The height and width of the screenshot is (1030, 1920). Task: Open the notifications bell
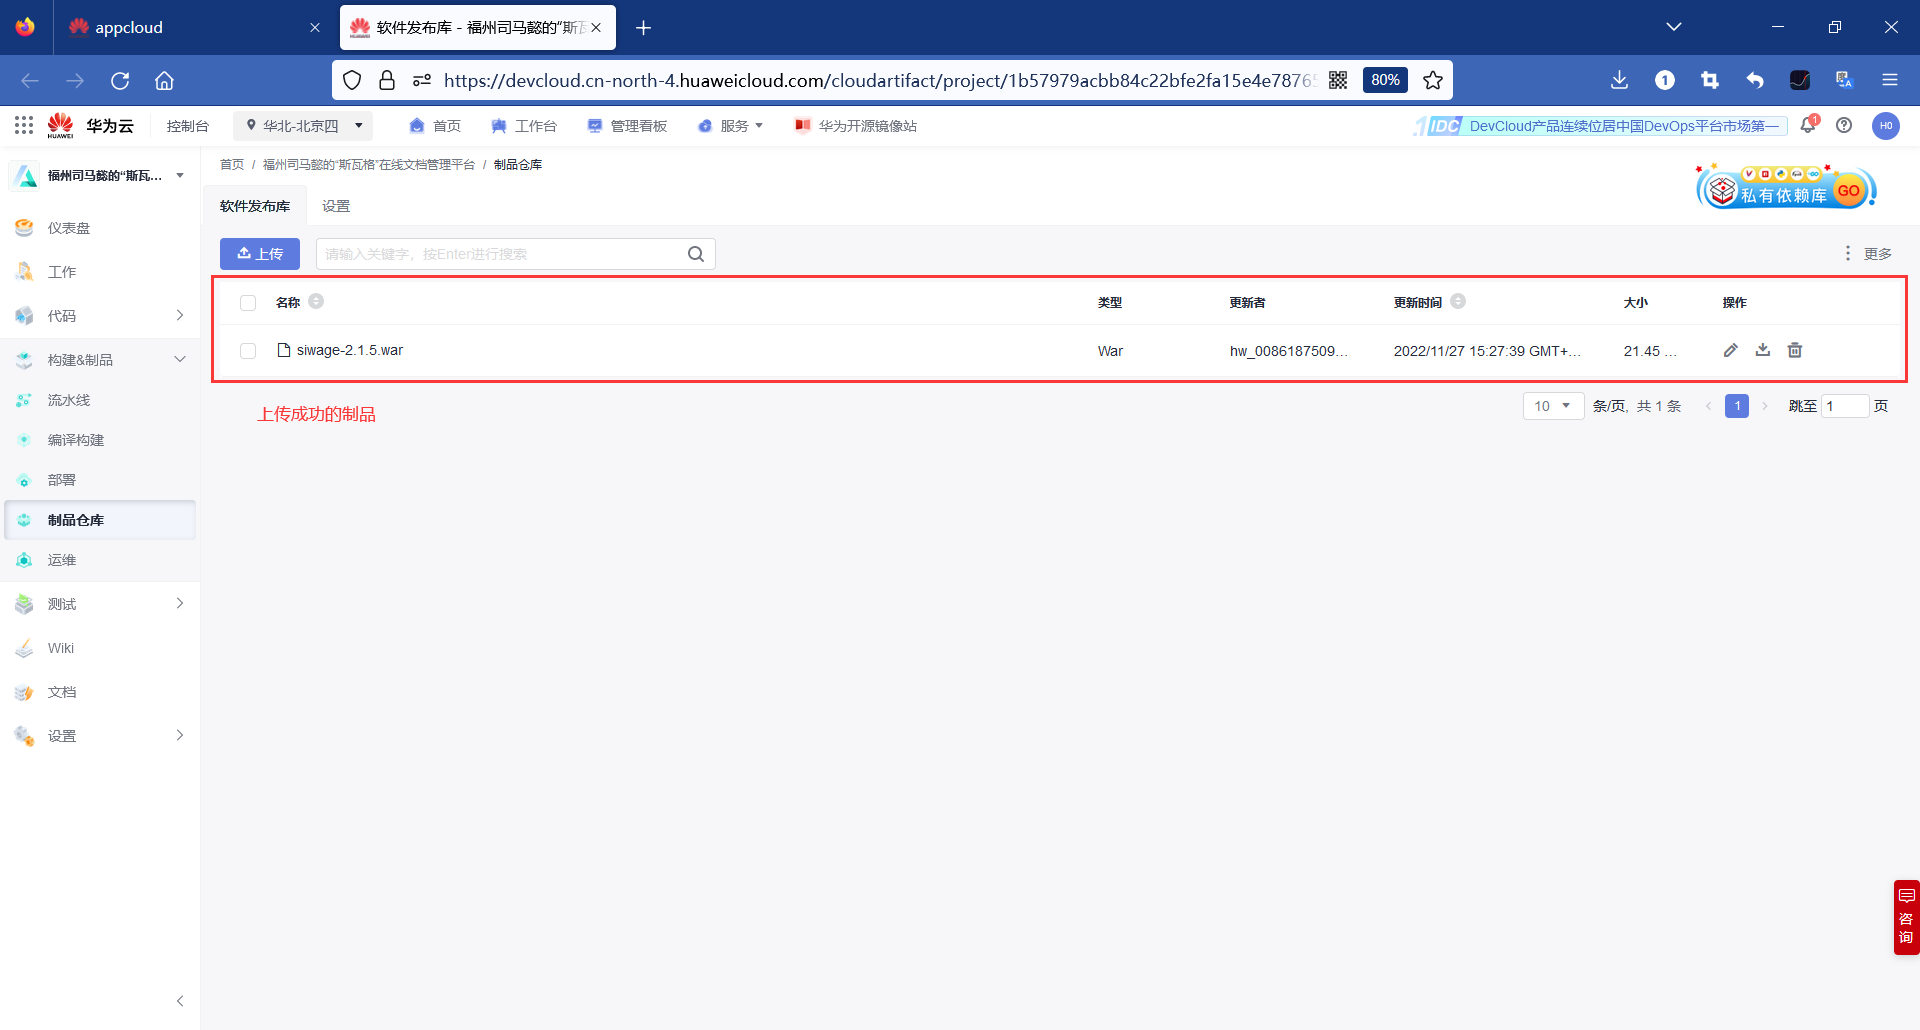[1808, 125]
